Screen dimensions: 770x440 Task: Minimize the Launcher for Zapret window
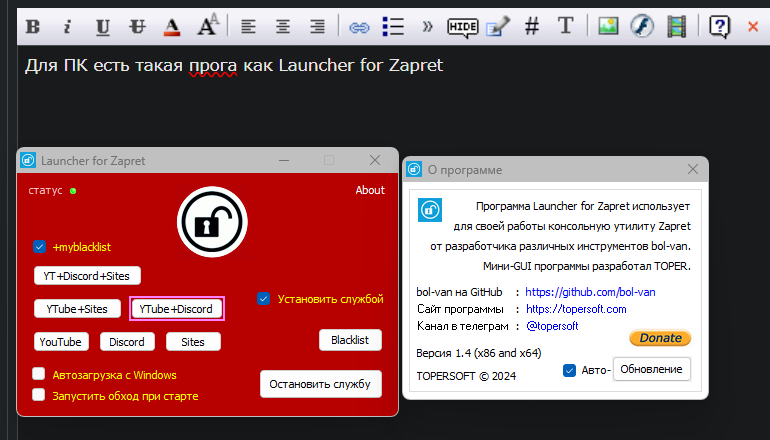tap(284, 160)
